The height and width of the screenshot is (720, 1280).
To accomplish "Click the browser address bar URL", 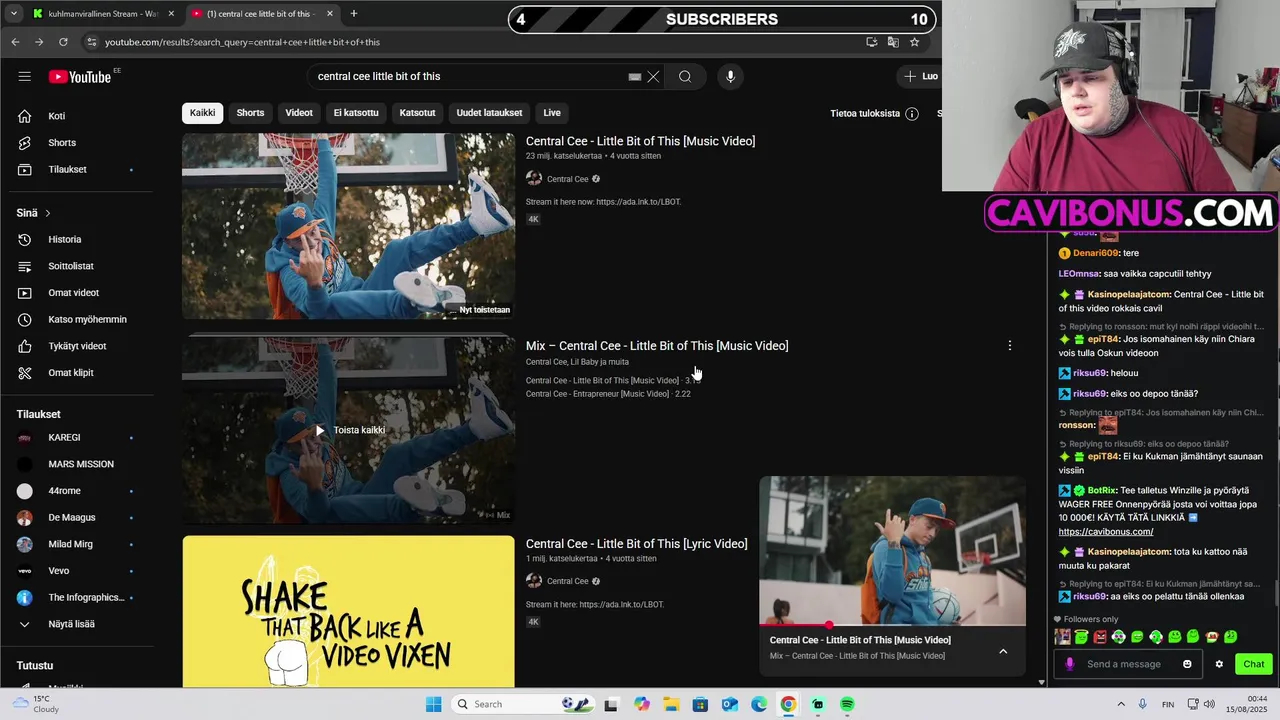I will [x=242, y=42].
